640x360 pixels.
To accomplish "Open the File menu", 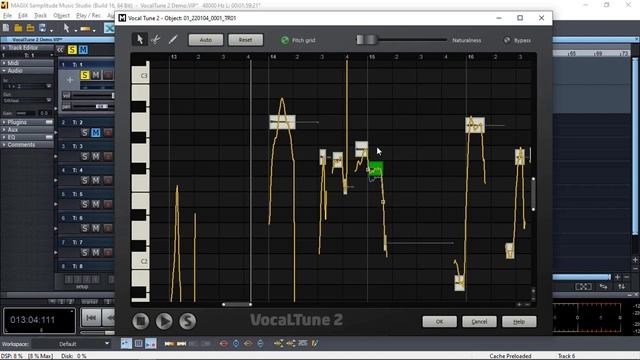I will pyautogui.click(x=7, y=16).
